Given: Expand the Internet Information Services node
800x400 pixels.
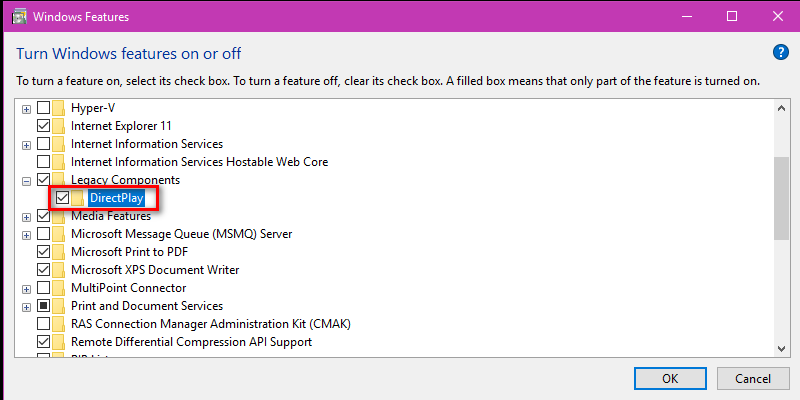Looking at the screenshot, I should tap(27, 145).
